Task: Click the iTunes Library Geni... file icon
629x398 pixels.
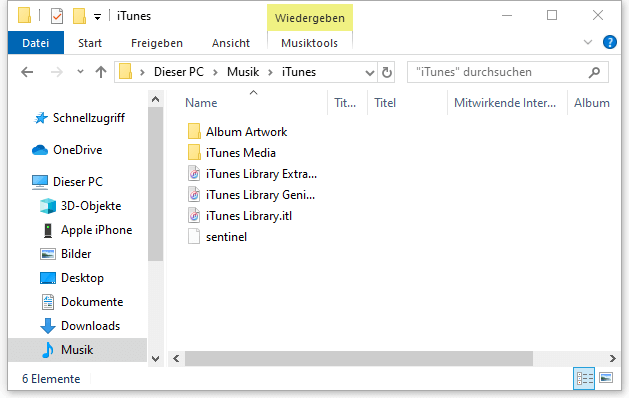Action: pyautogui.click(x=194, y=195)
